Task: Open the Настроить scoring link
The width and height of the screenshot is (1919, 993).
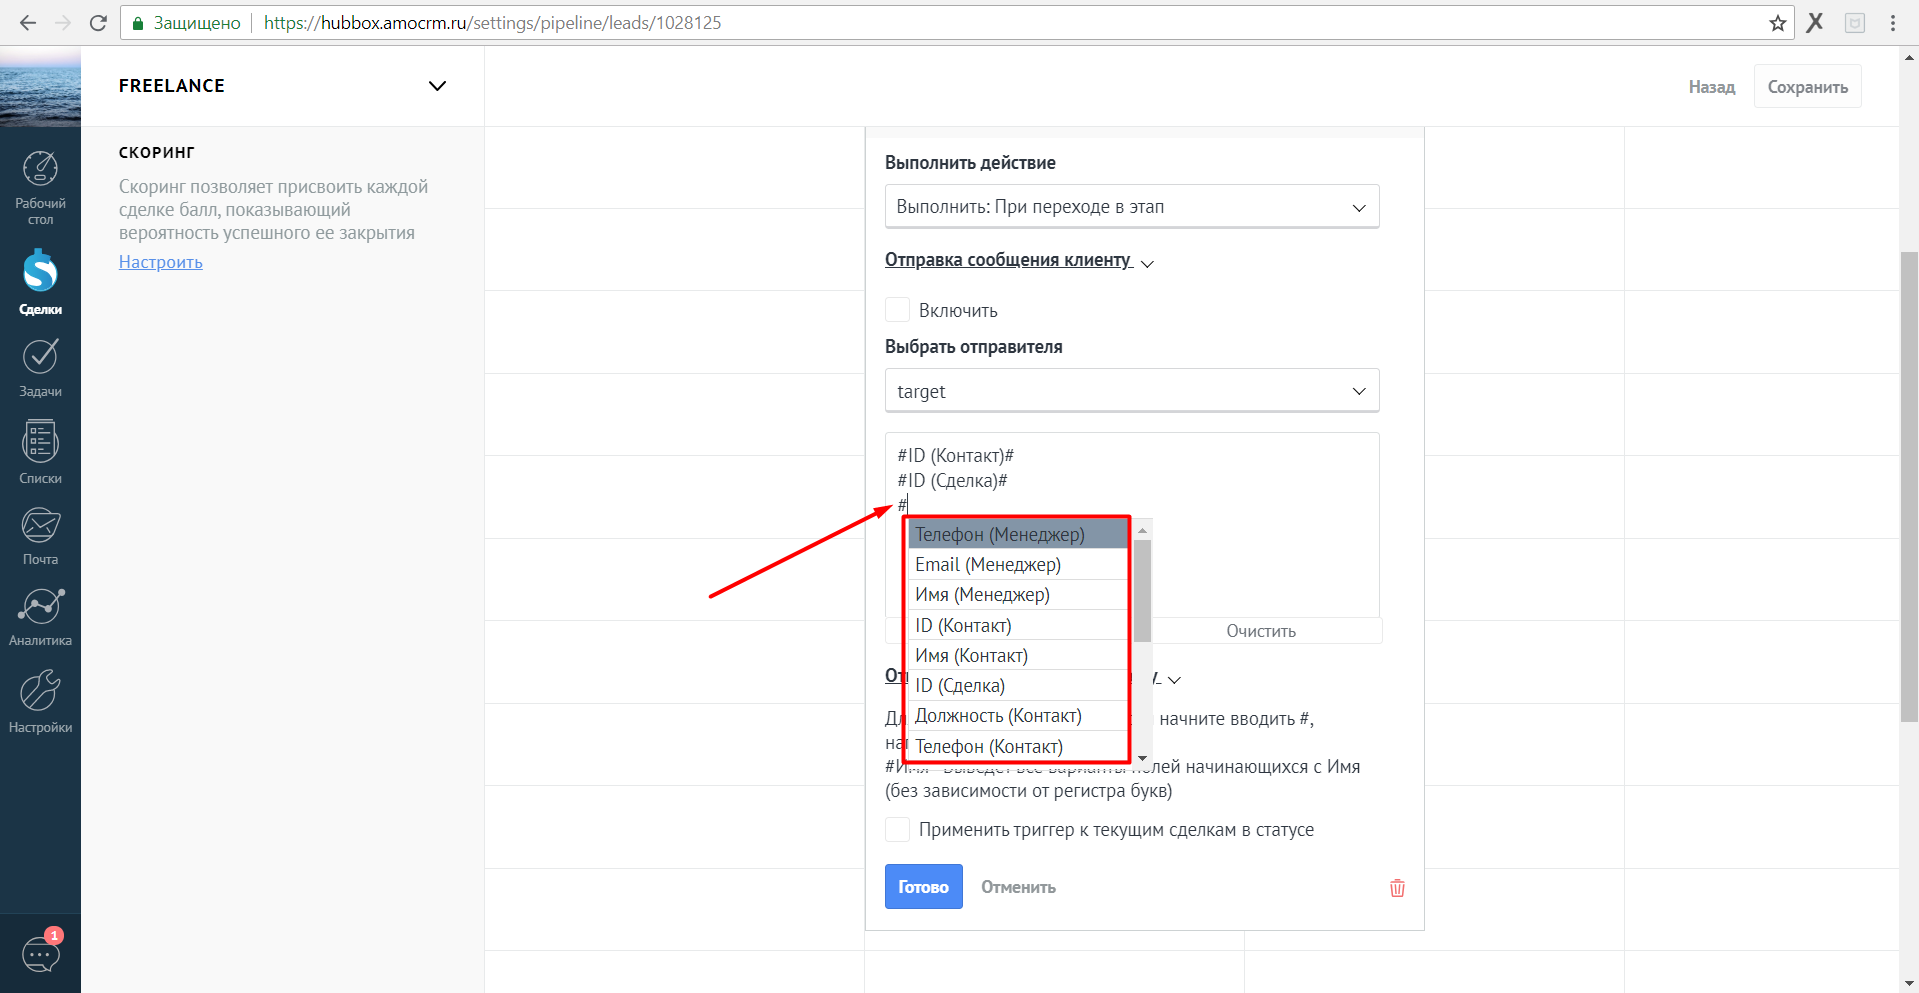Action: [161, 262]
